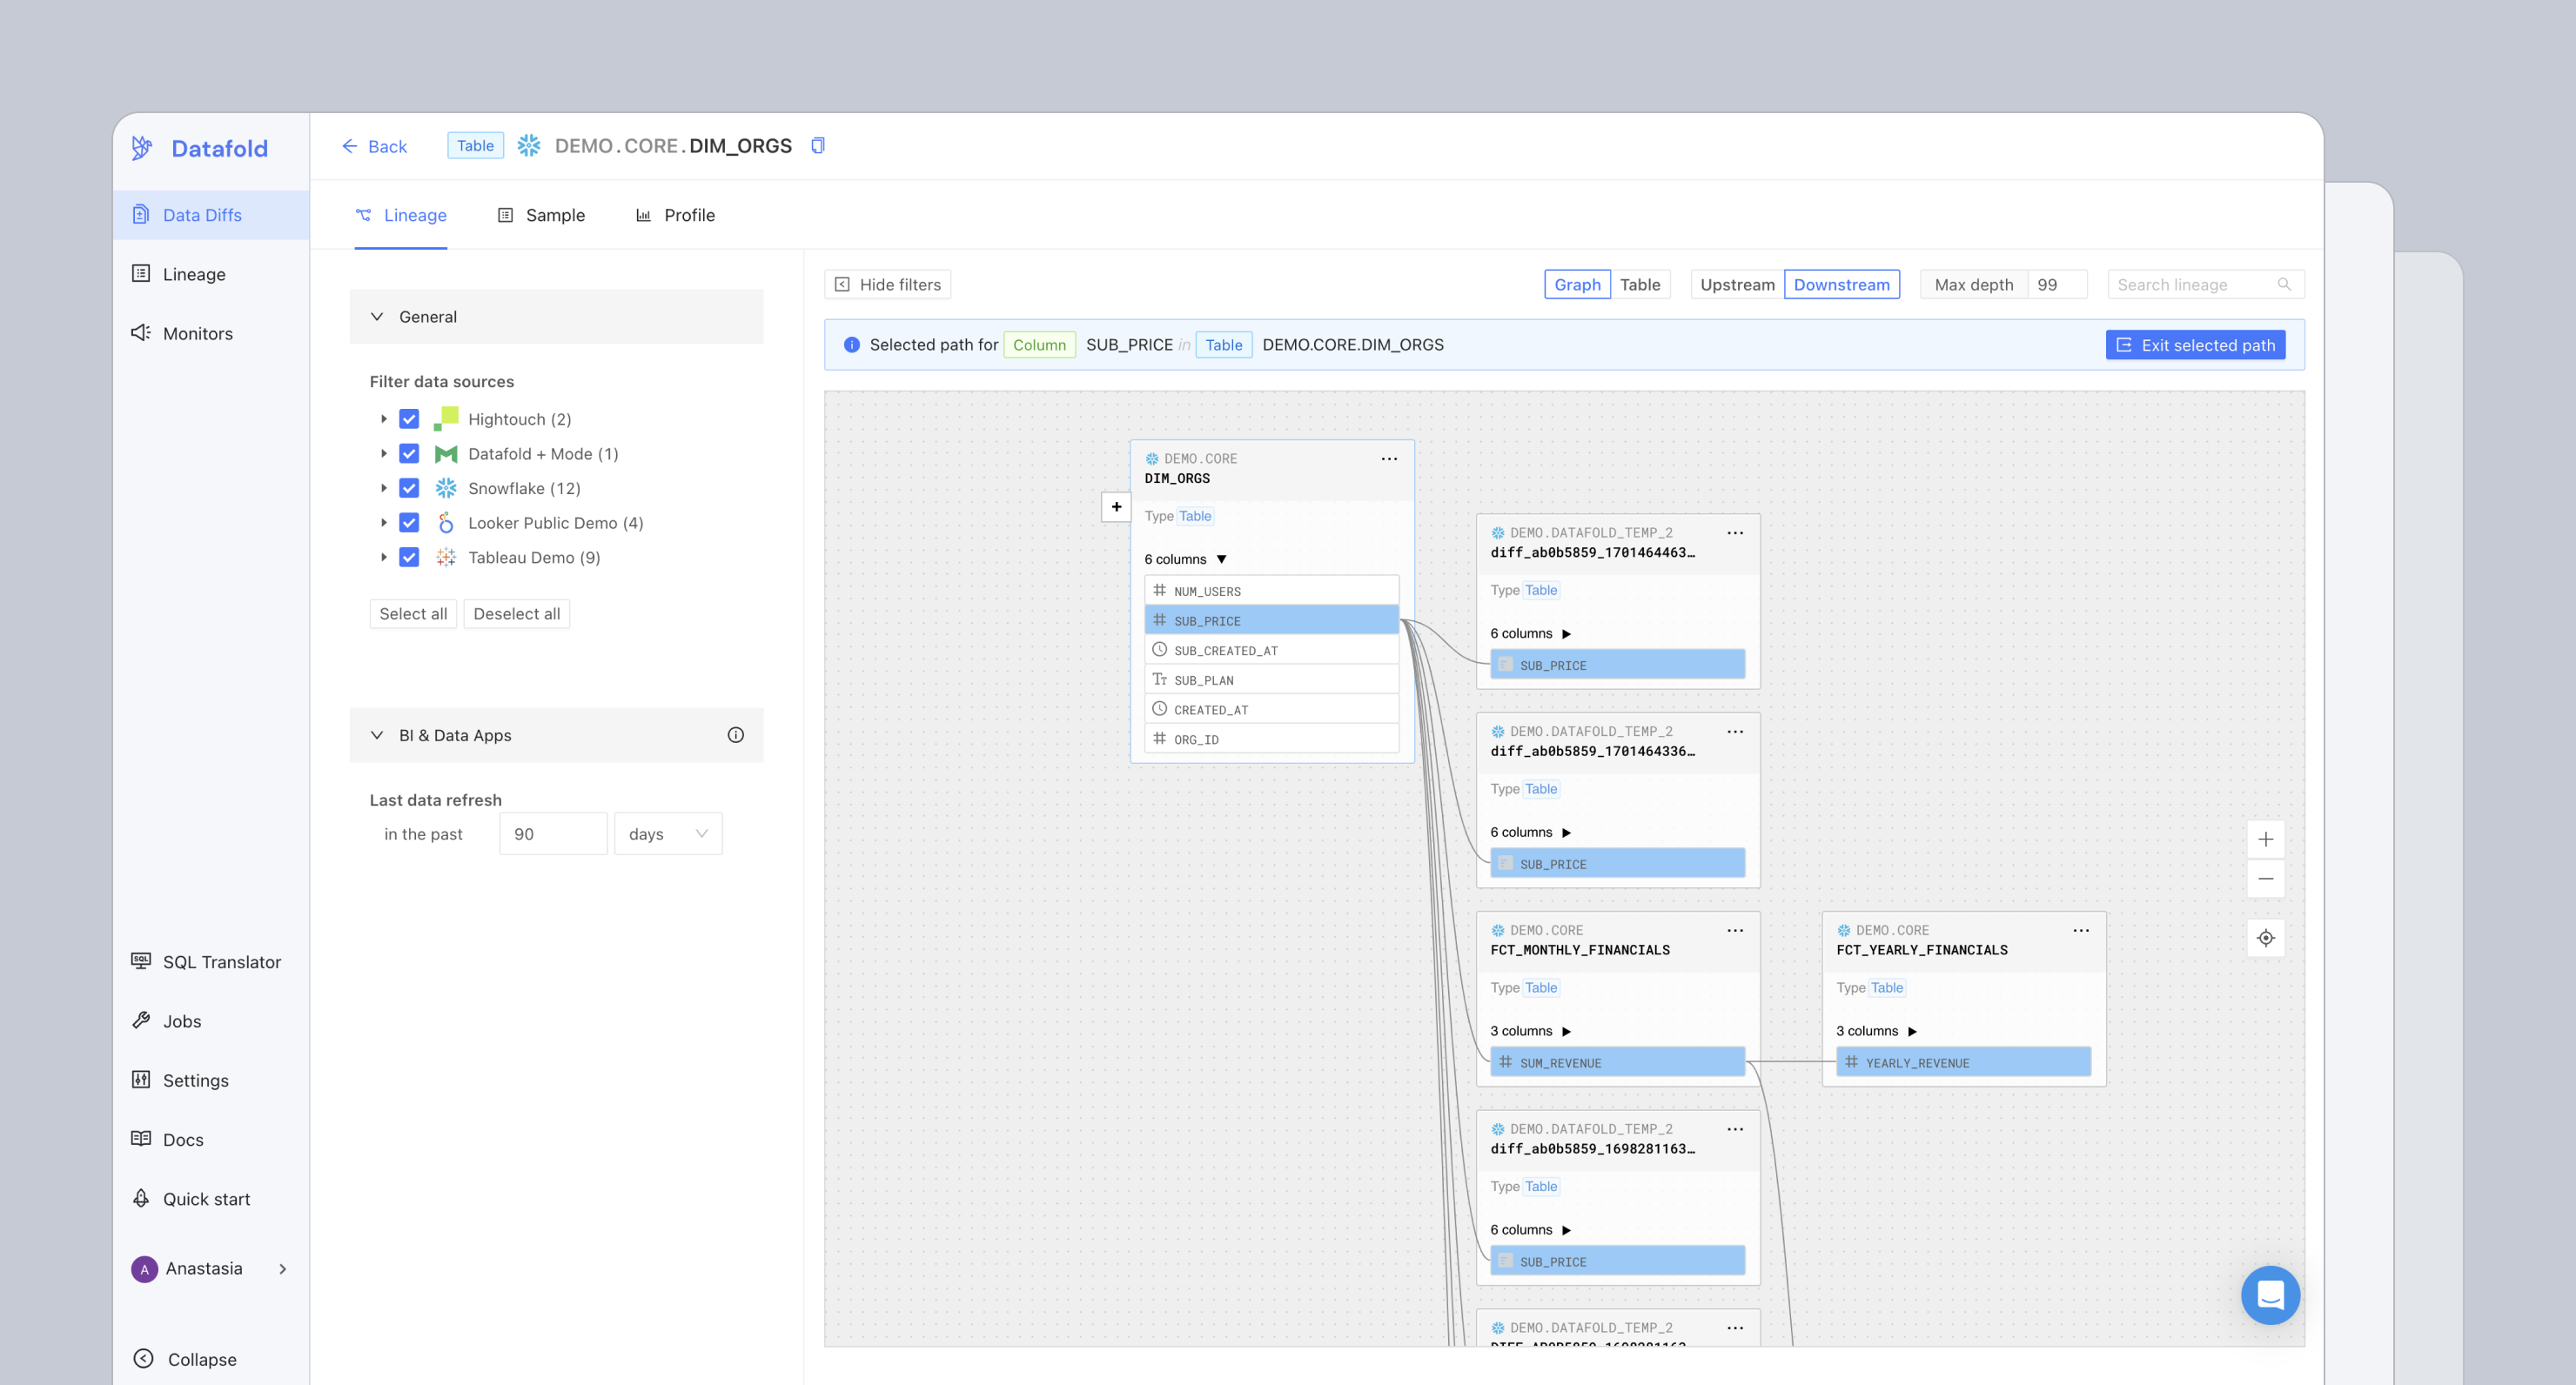Click the Max depth value field
The image size is (2576, 1385).
pos(2057,285)
